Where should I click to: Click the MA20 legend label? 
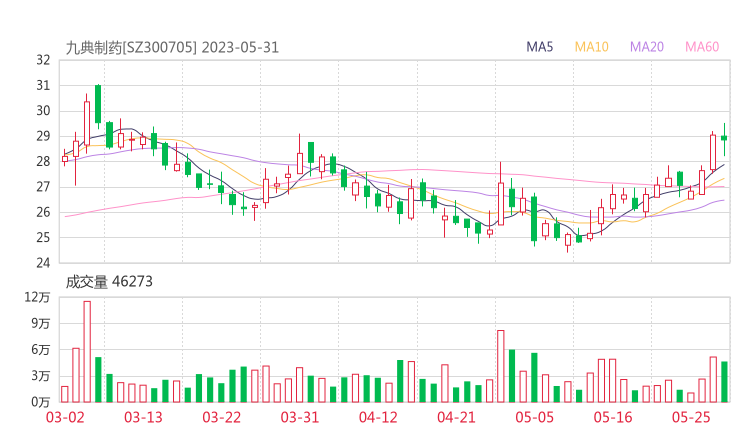coord(647,47)
